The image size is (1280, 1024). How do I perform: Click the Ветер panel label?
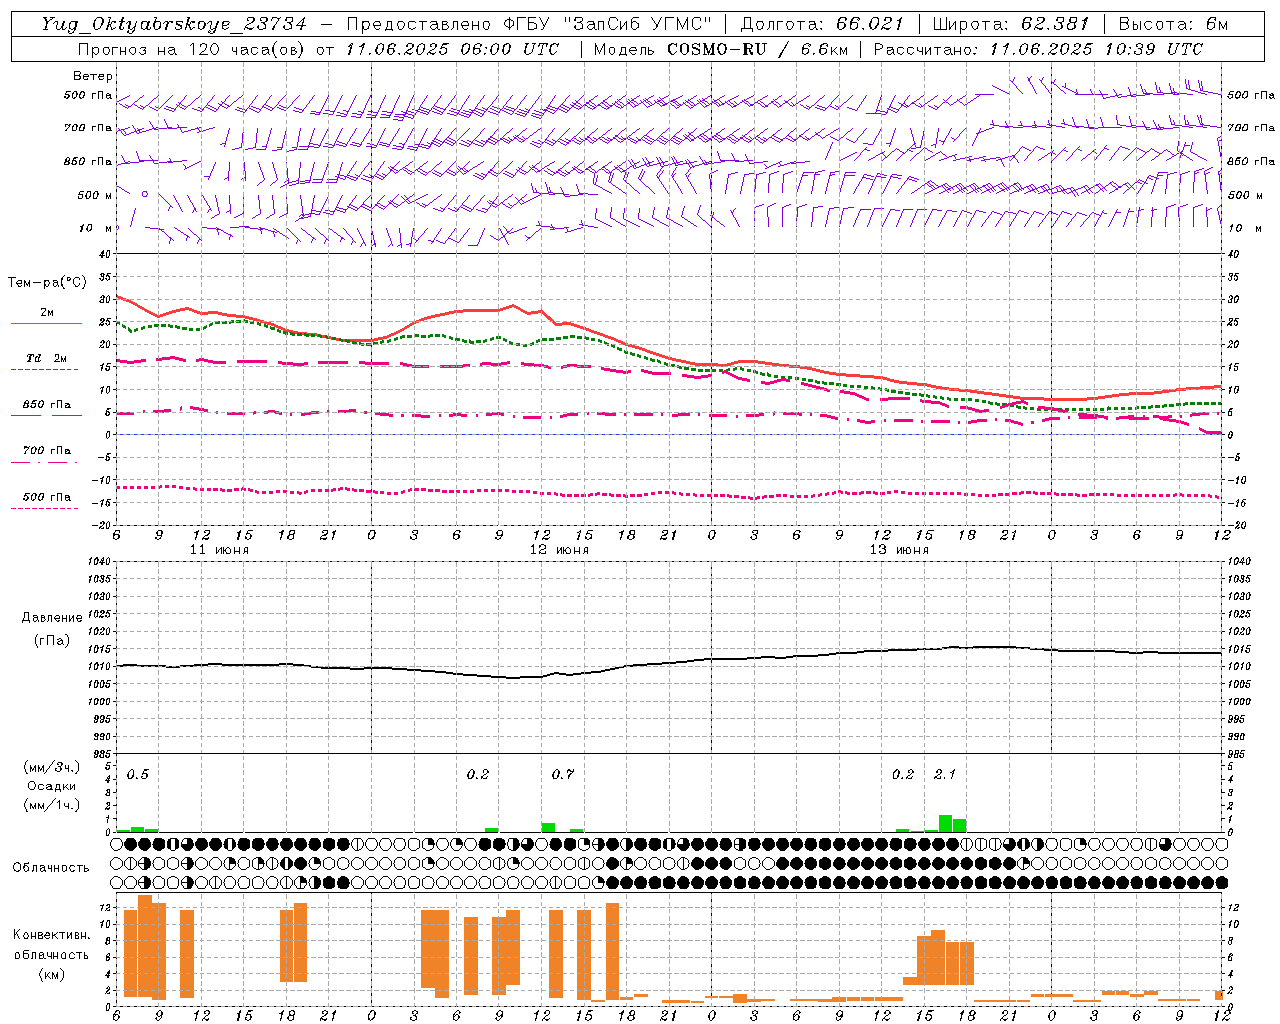pyautogui.click(x=93, y=76)
